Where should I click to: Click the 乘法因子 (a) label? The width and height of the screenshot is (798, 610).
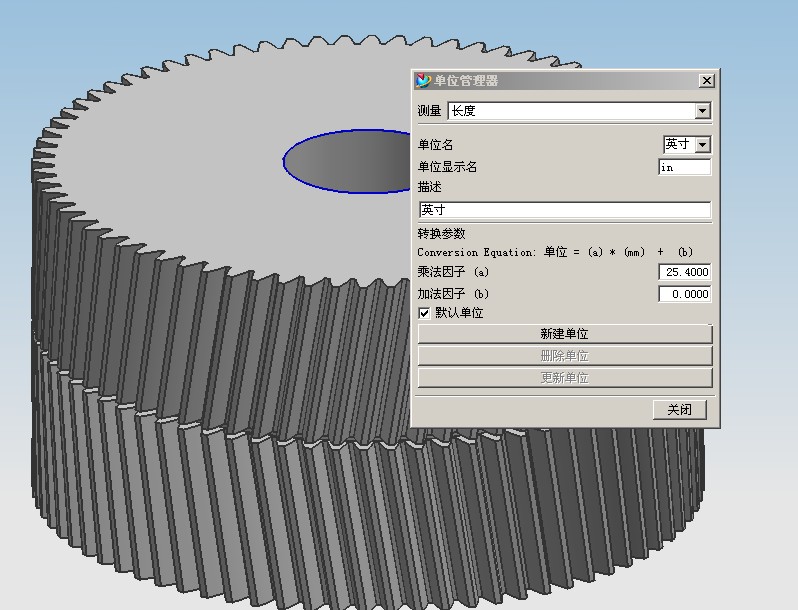pos(453,272)
